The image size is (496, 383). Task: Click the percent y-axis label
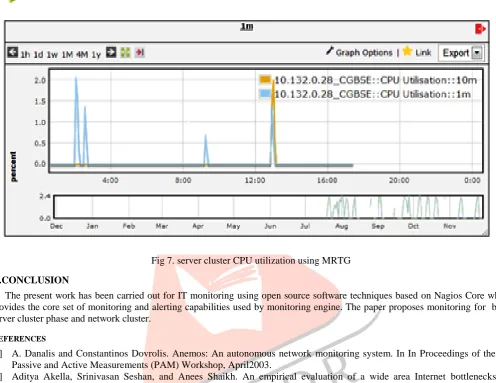pyautogui.click(x=13, y=167)
